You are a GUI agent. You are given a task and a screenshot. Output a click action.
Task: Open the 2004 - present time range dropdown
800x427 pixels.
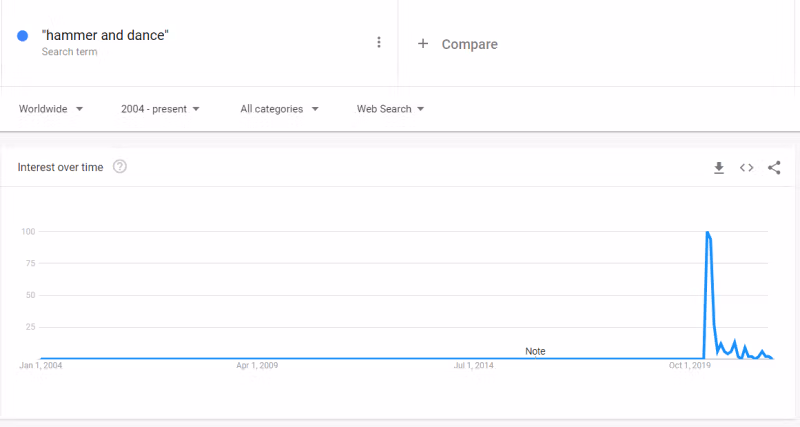tap(160, 109)
